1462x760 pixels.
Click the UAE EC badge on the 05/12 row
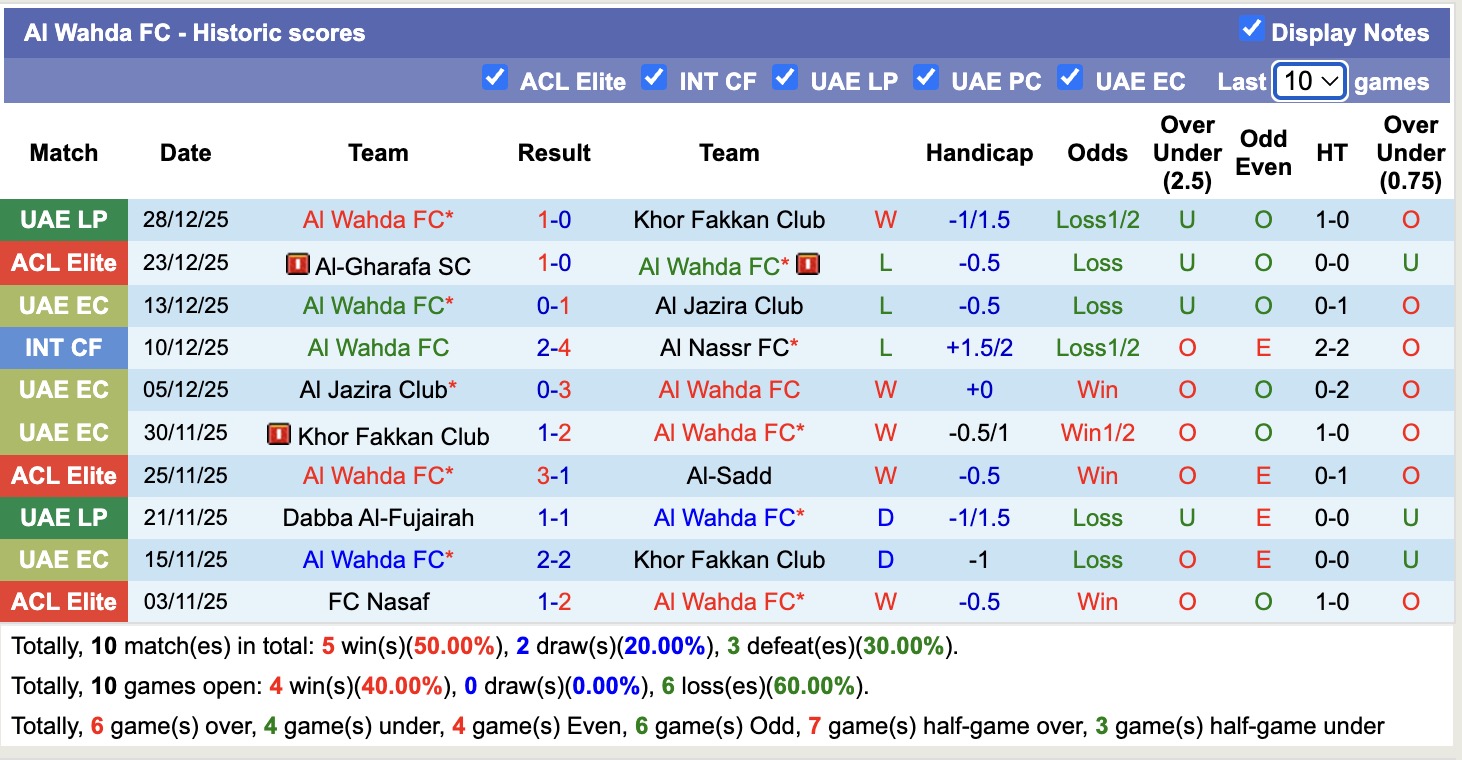pyautogui.click(x=63, y=390)
